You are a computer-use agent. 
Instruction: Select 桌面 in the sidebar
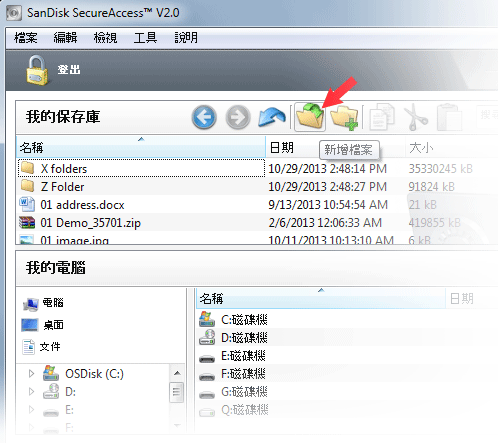(53, 325)
